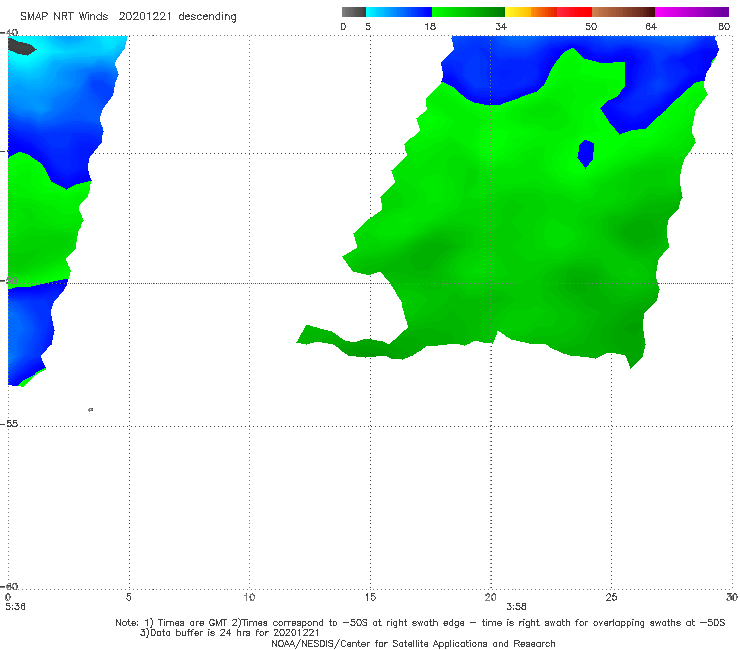740x650 pixels.
Task: Click the "15" longitude axis label
Action: (370, 597)
